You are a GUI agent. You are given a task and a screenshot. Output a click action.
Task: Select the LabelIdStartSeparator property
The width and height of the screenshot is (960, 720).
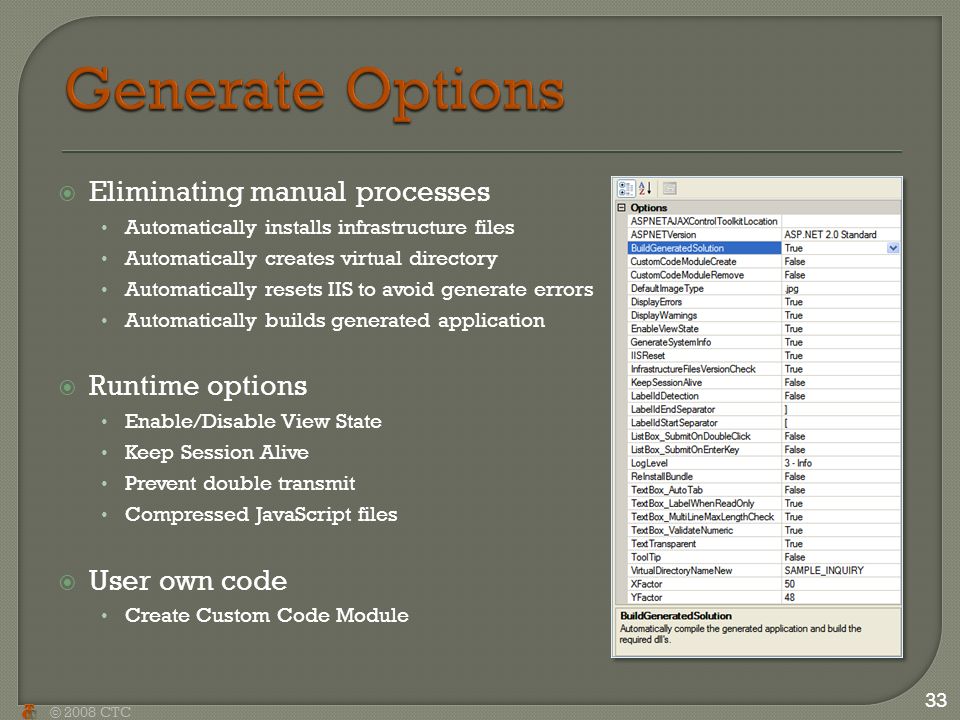pos(704,423)
